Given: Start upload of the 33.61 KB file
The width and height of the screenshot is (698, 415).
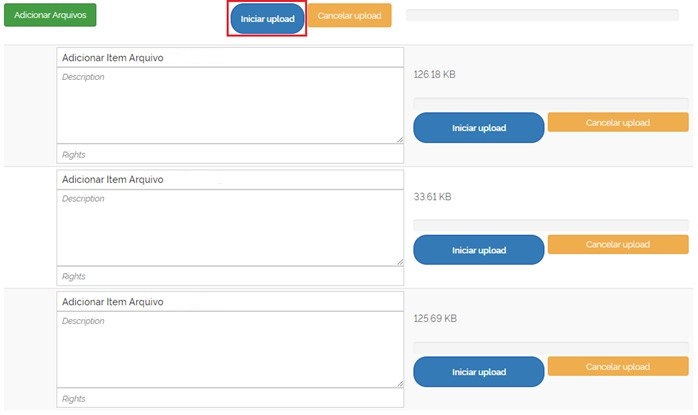Looking at the screenshot, I should (479, 250).
